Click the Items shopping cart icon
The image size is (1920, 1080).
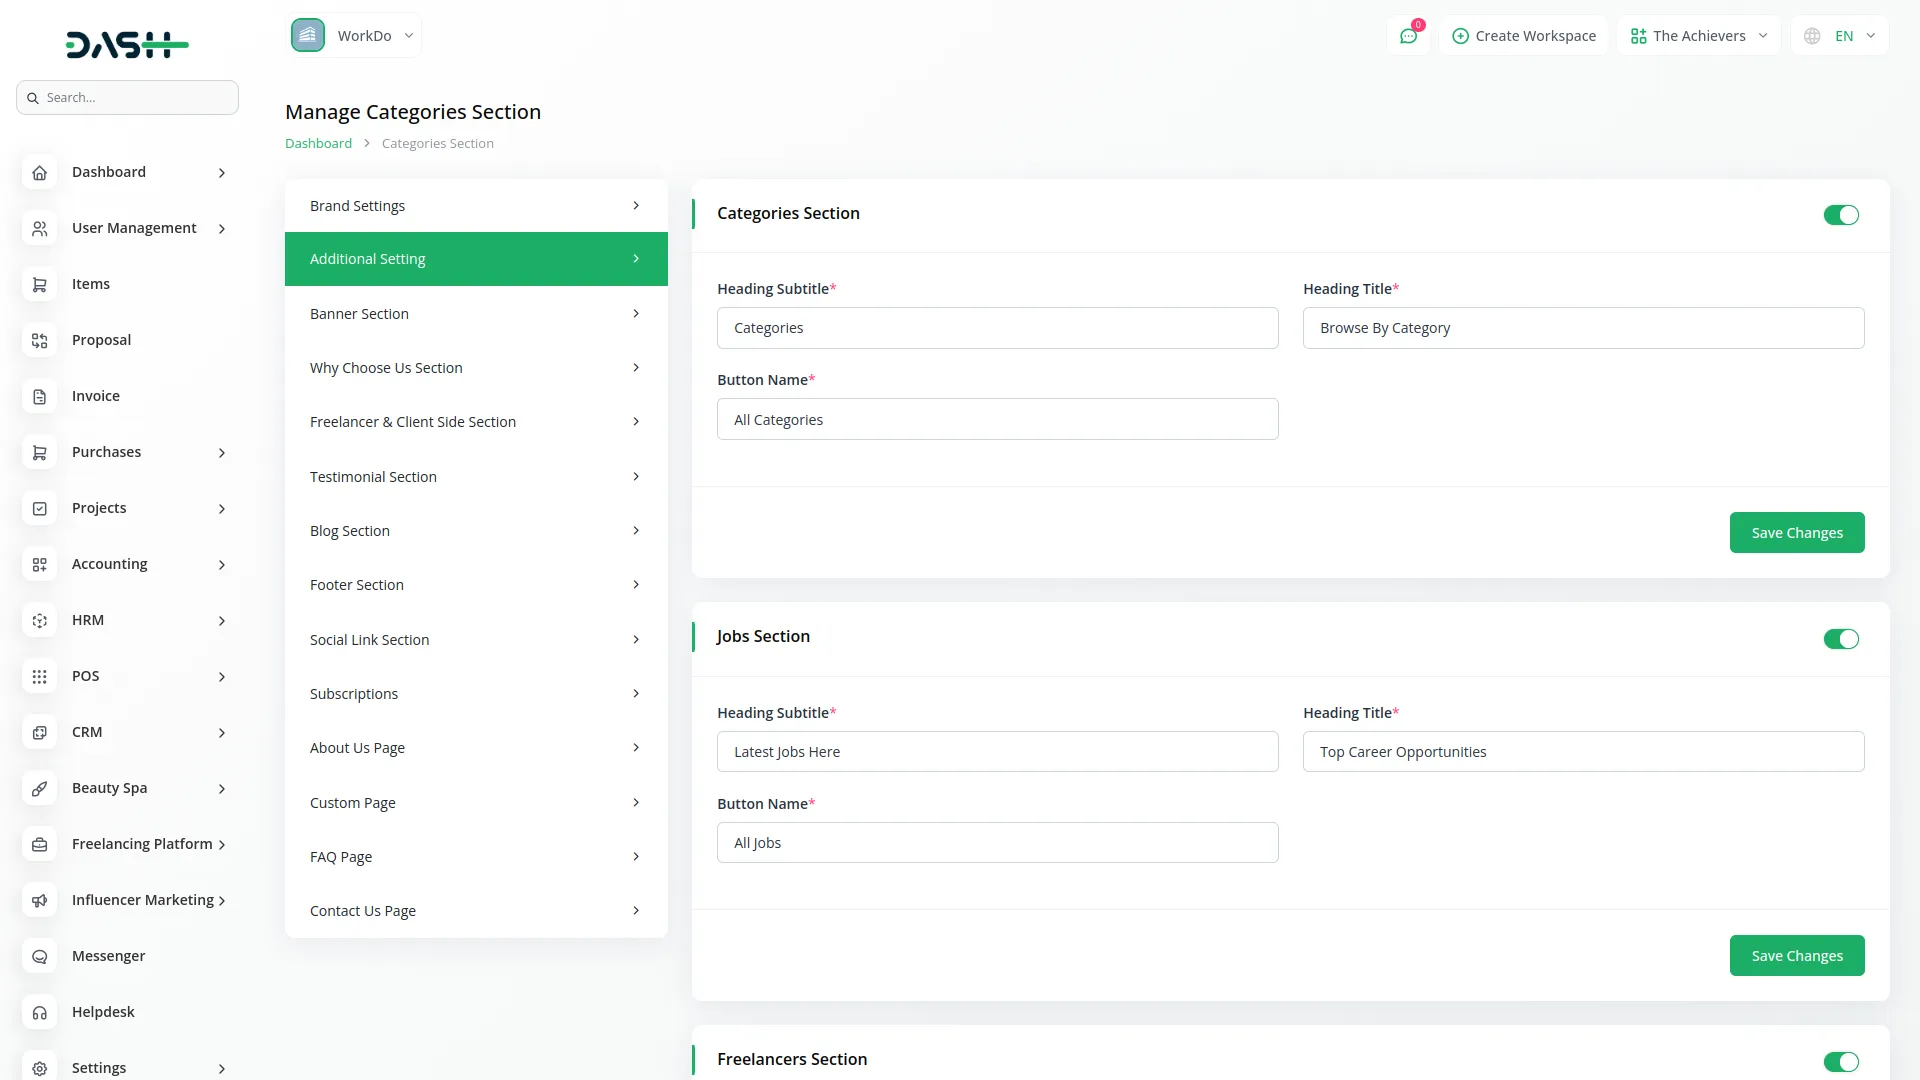(x=39, y=284)
